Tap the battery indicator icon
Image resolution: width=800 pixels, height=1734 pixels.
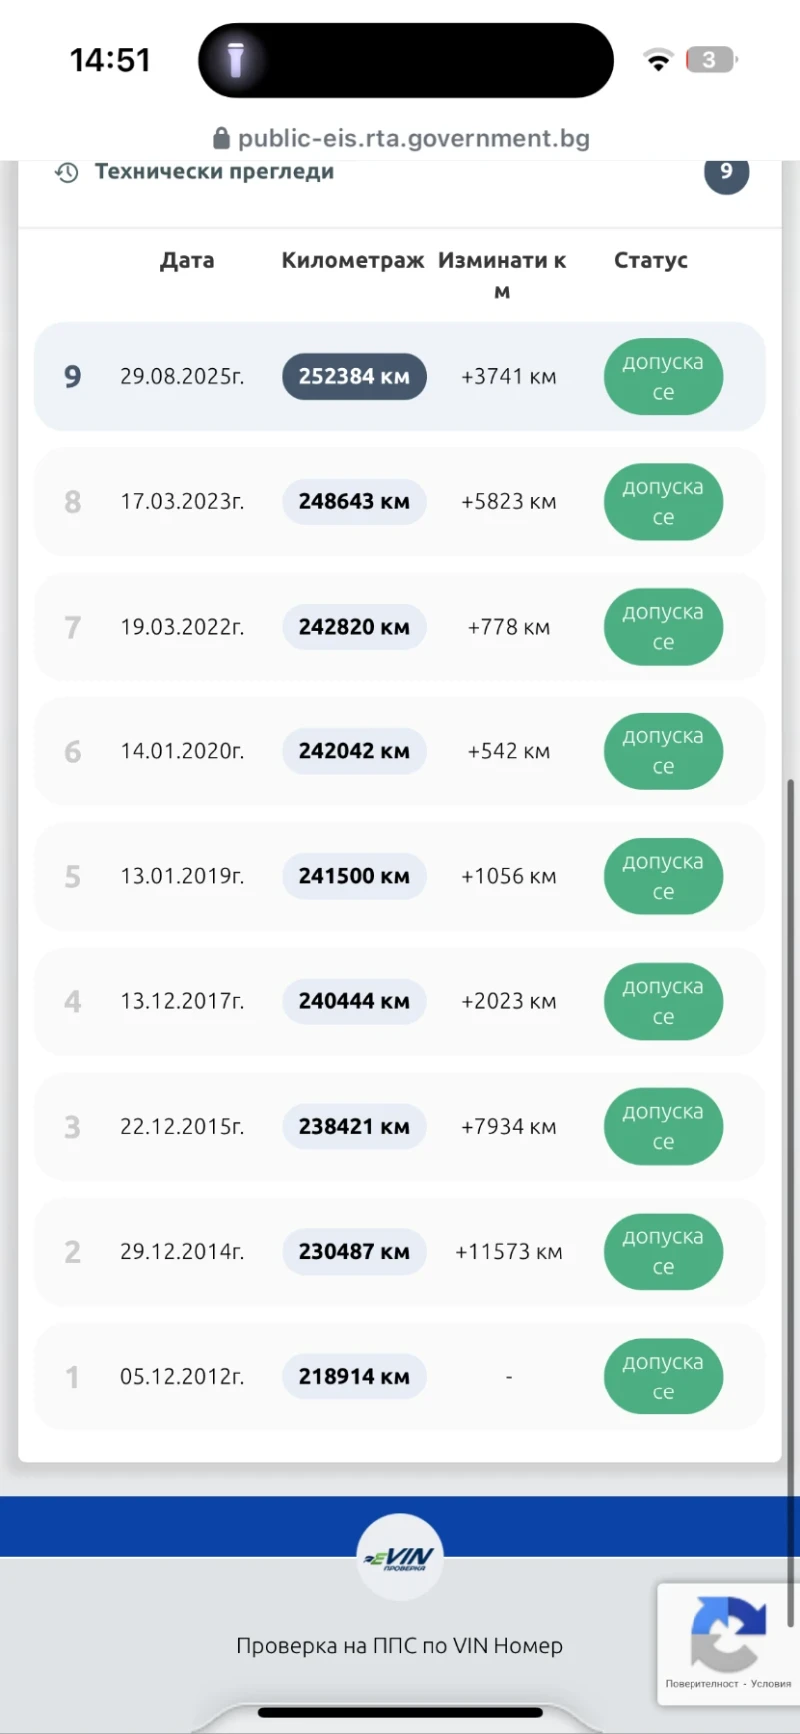(710, 60)
